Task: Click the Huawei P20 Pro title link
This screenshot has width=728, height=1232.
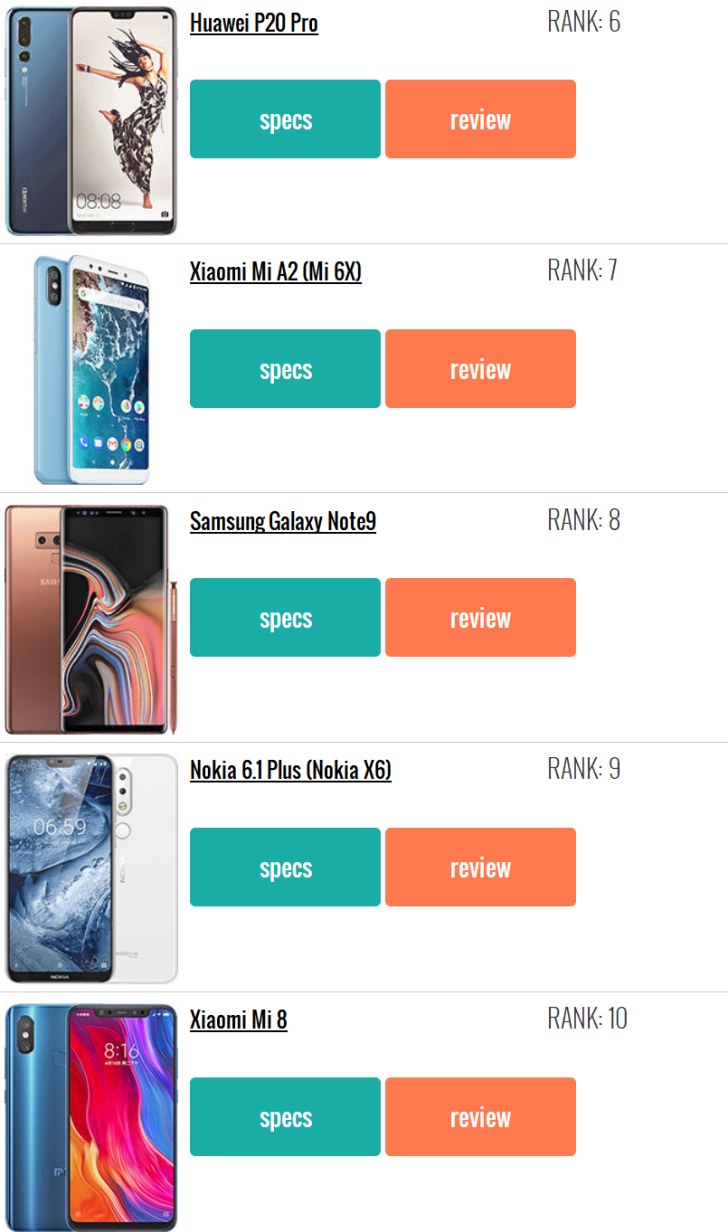Action: [254, 23]
